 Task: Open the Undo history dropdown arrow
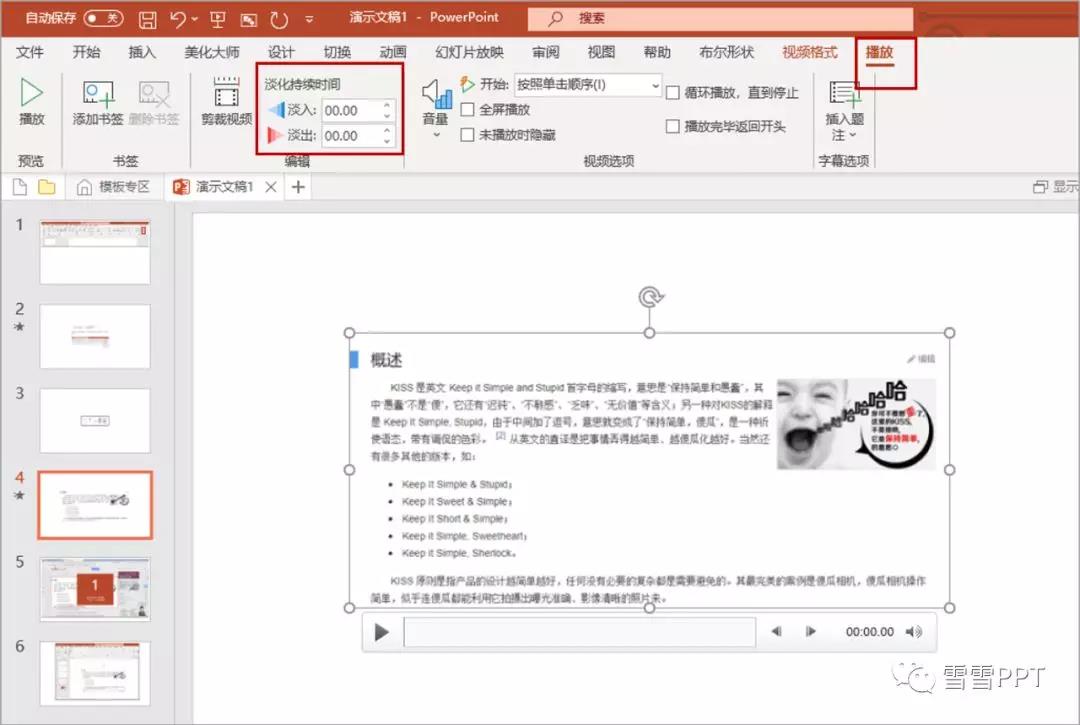coord(195,18)
